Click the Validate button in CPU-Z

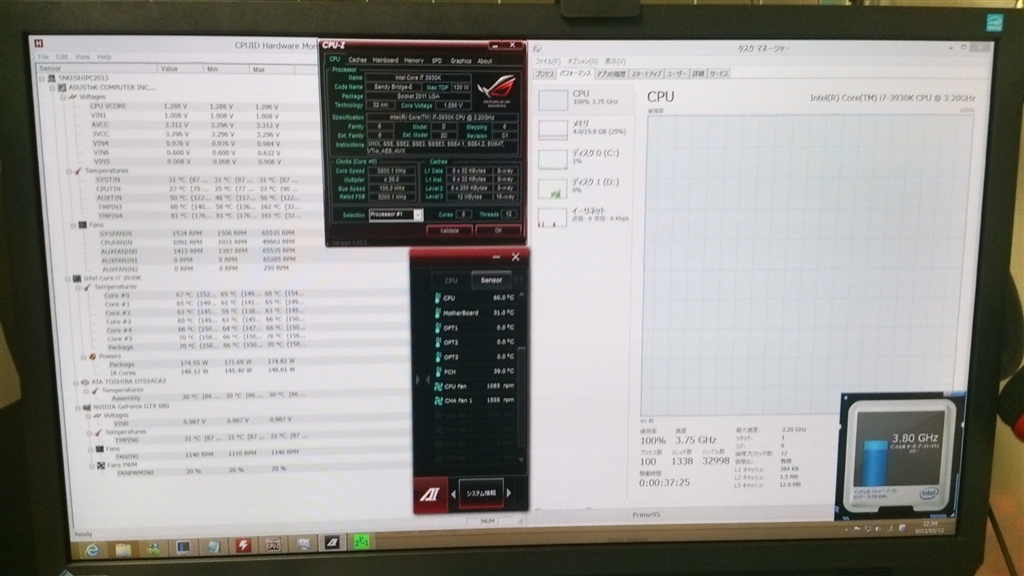(x=449, y=231)
